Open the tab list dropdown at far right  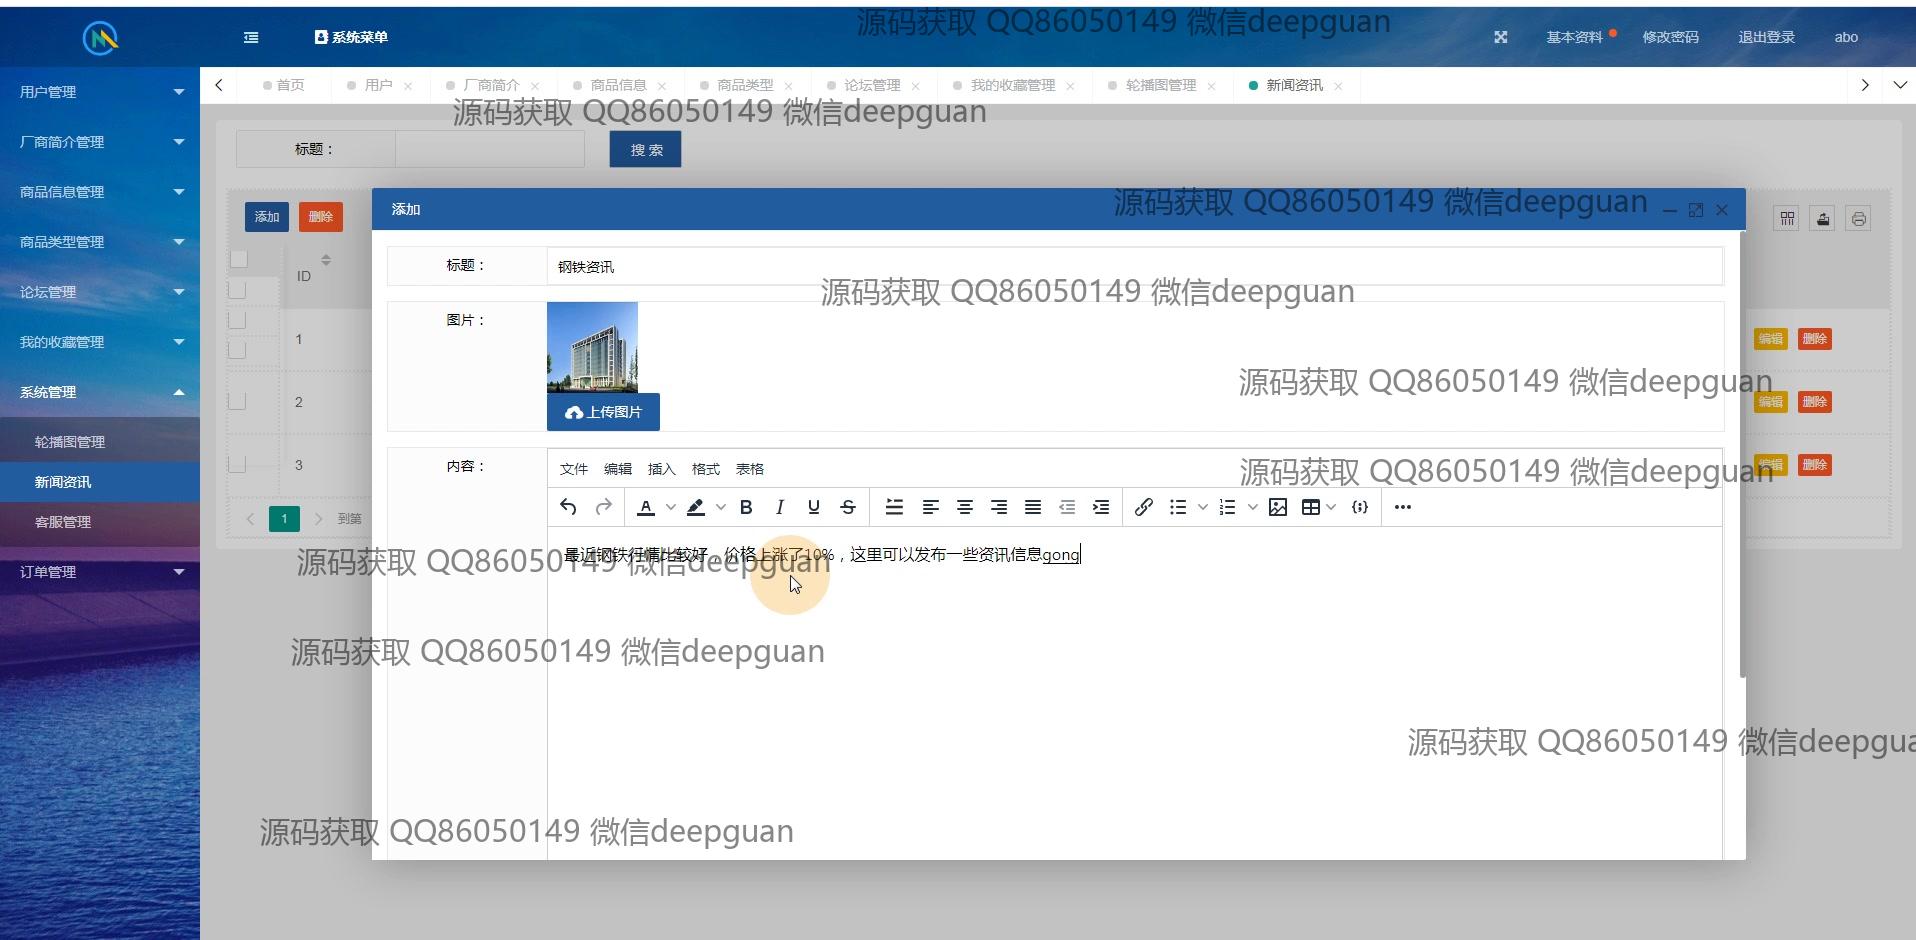(x=1900, y=85)
